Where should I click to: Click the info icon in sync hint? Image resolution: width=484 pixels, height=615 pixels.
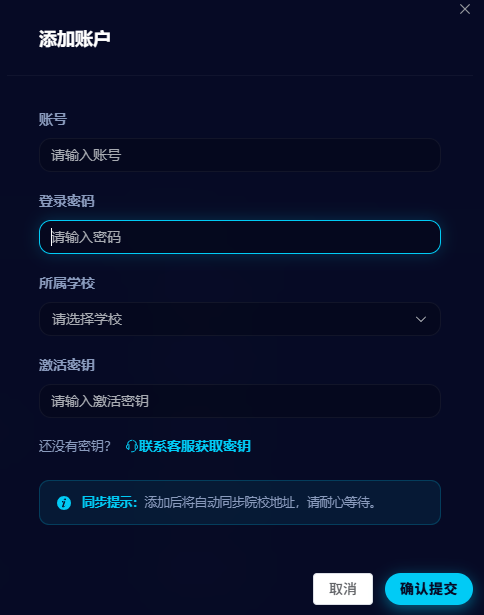(x=64, y=502)
